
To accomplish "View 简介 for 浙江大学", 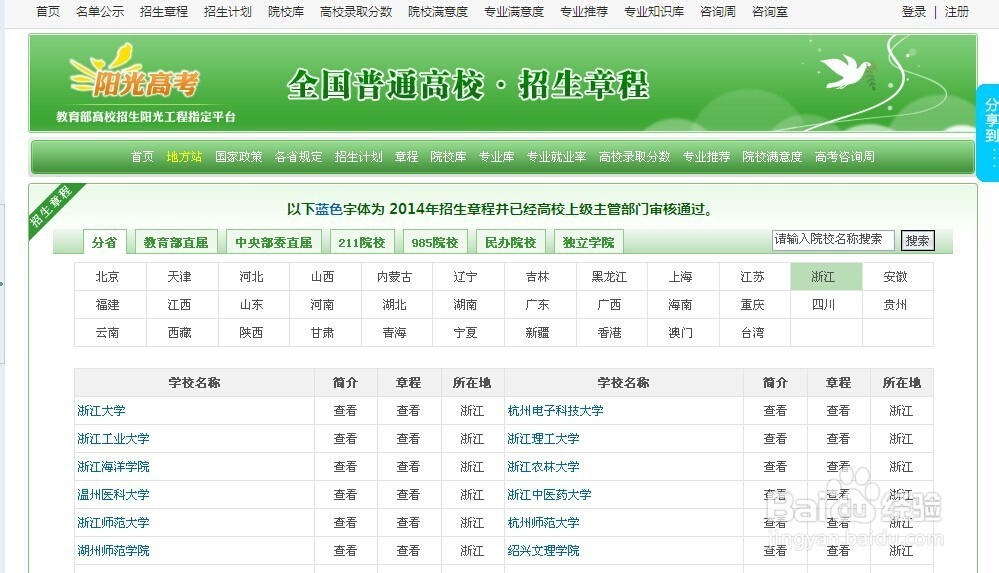I will pyautogui.click(x=345, y=411).
